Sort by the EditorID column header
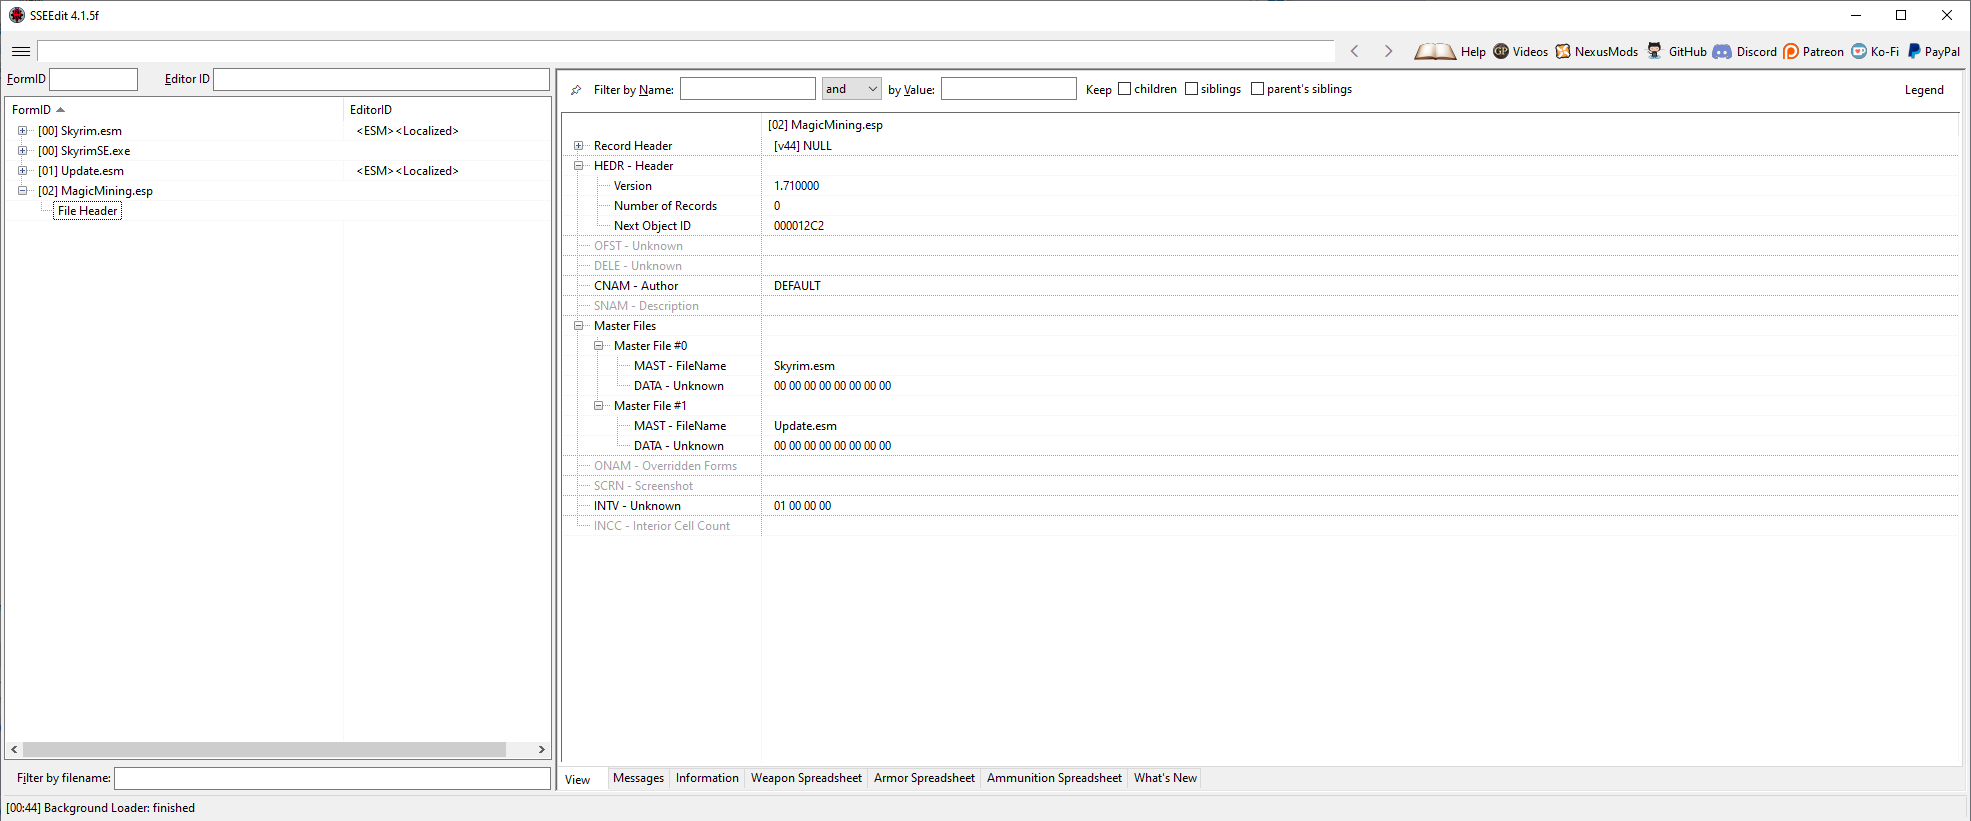The width and height of the screenshot is (1971, 821). pos(446,110)
